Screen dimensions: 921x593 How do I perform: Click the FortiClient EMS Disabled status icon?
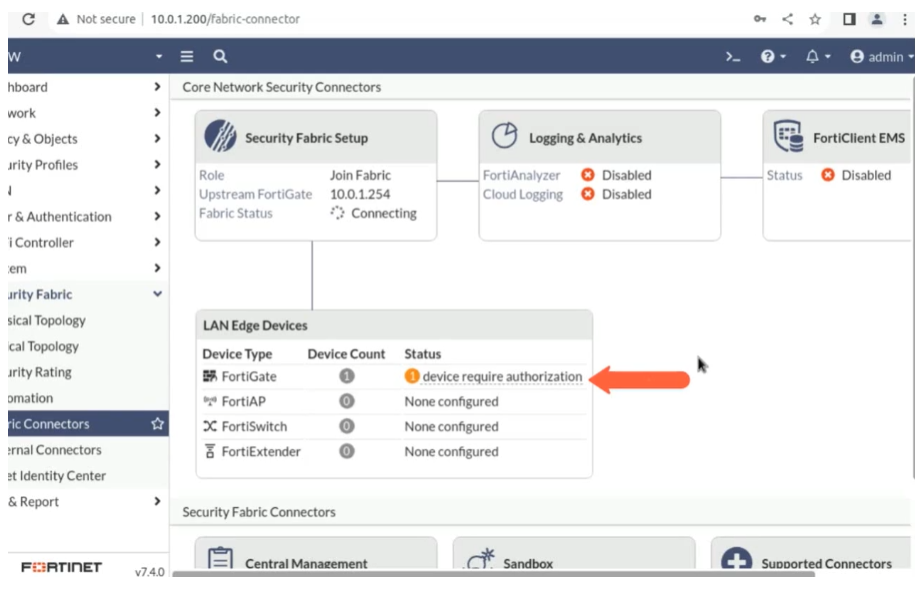click(x=828, y=175)
